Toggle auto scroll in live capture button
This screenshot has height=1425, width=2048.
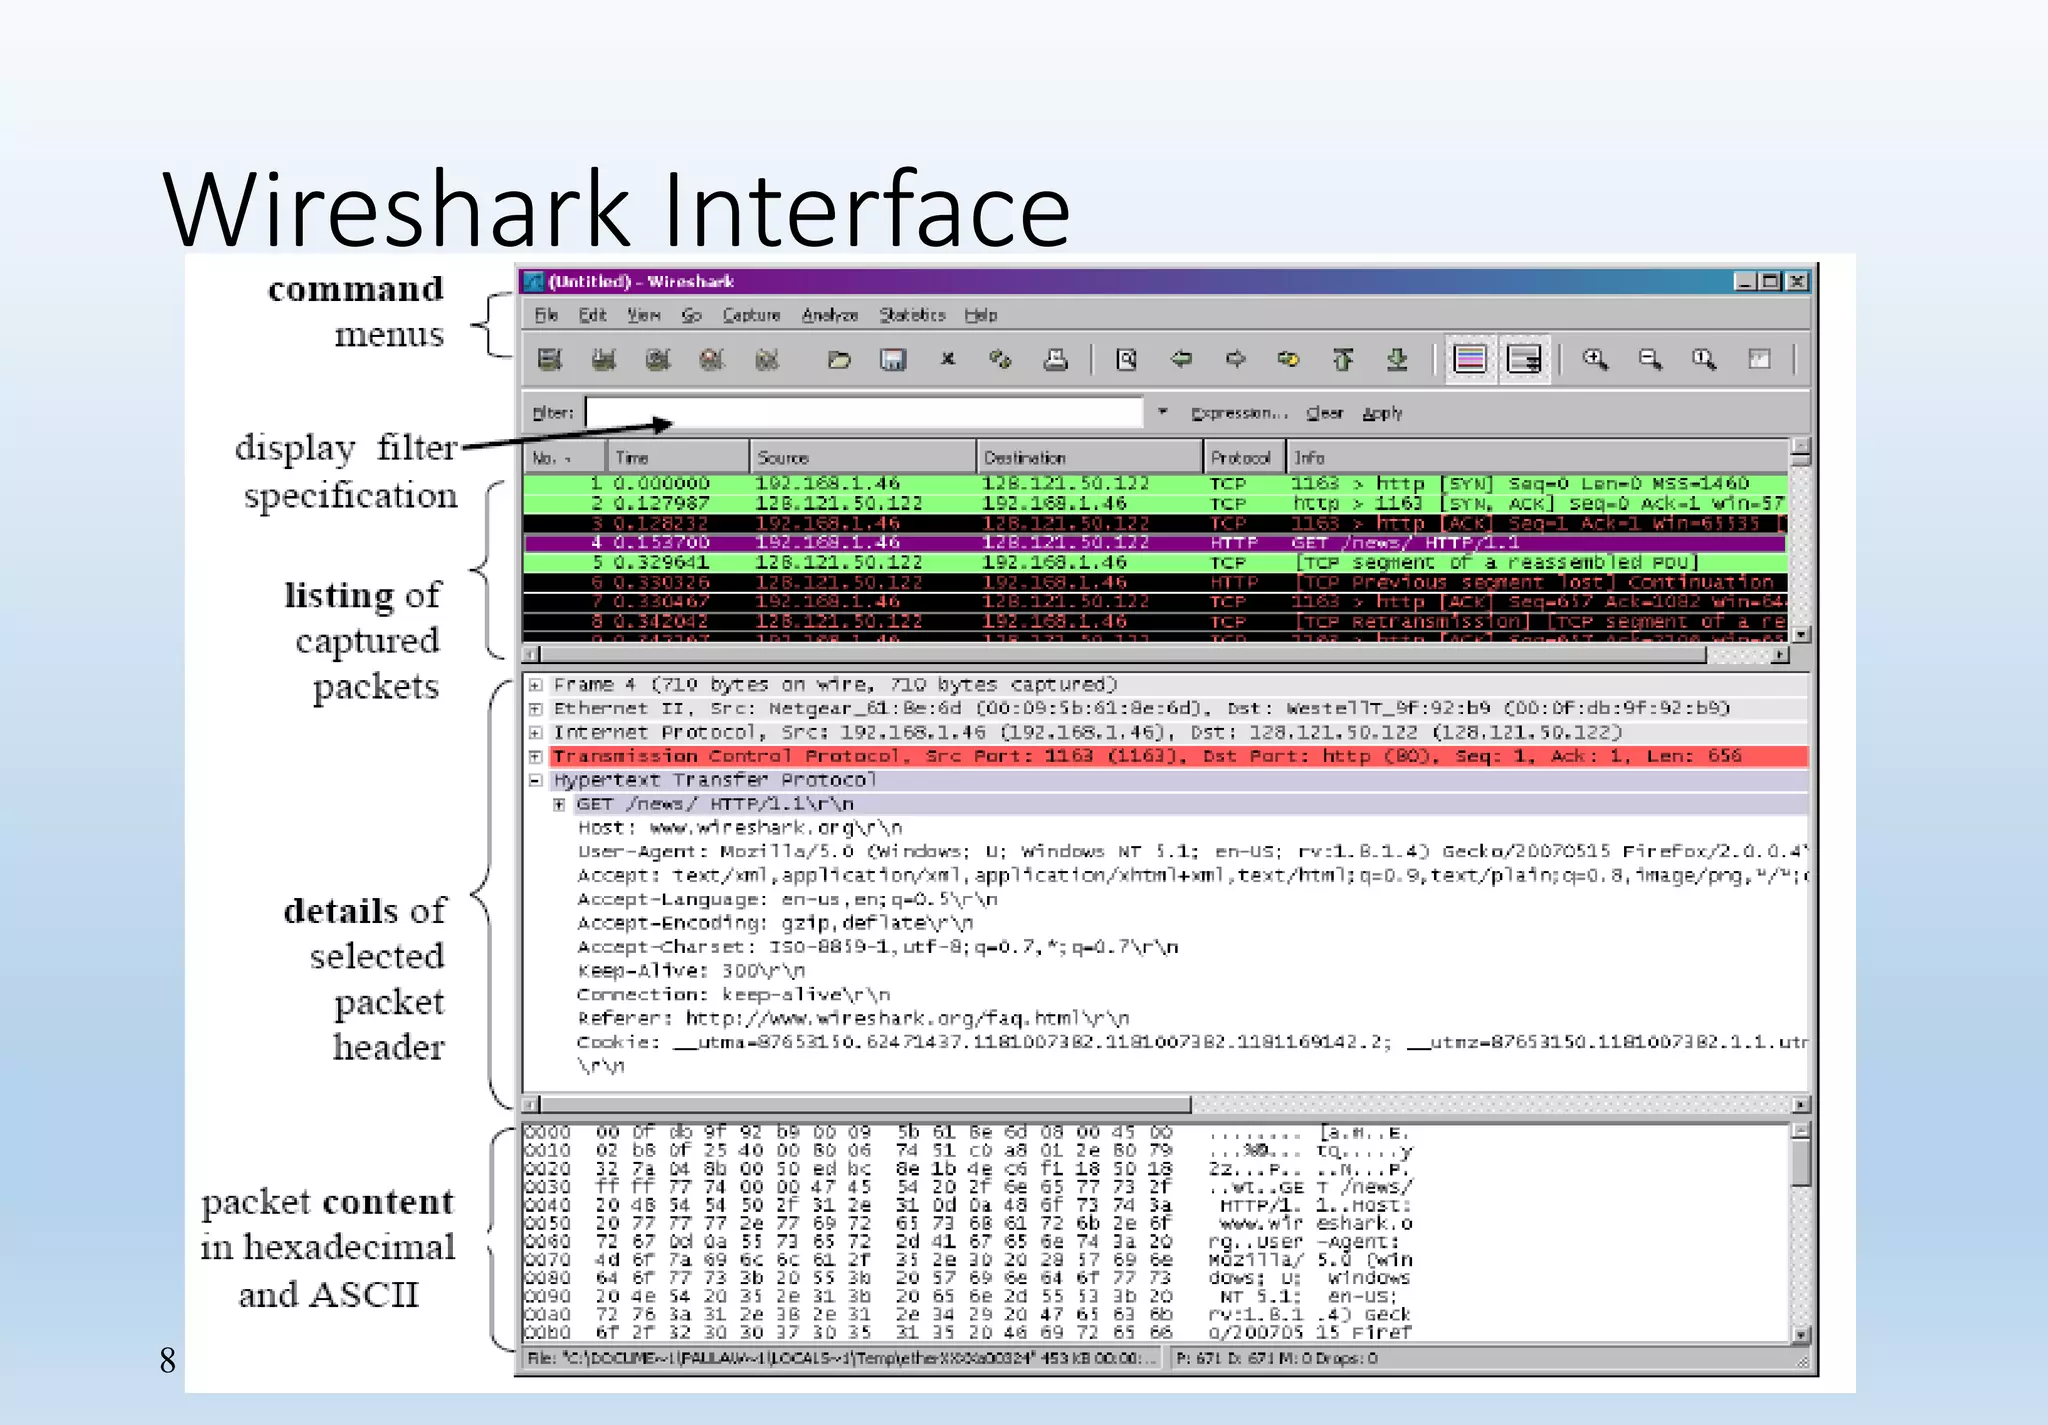[x=1524, y=360]
